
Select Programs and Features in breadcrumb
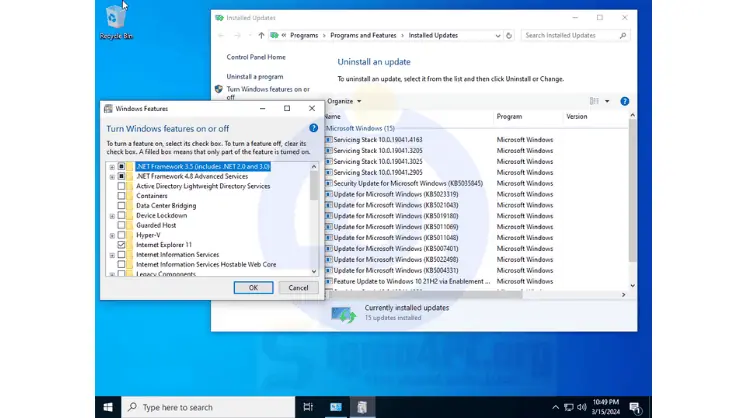pos(363,35)
